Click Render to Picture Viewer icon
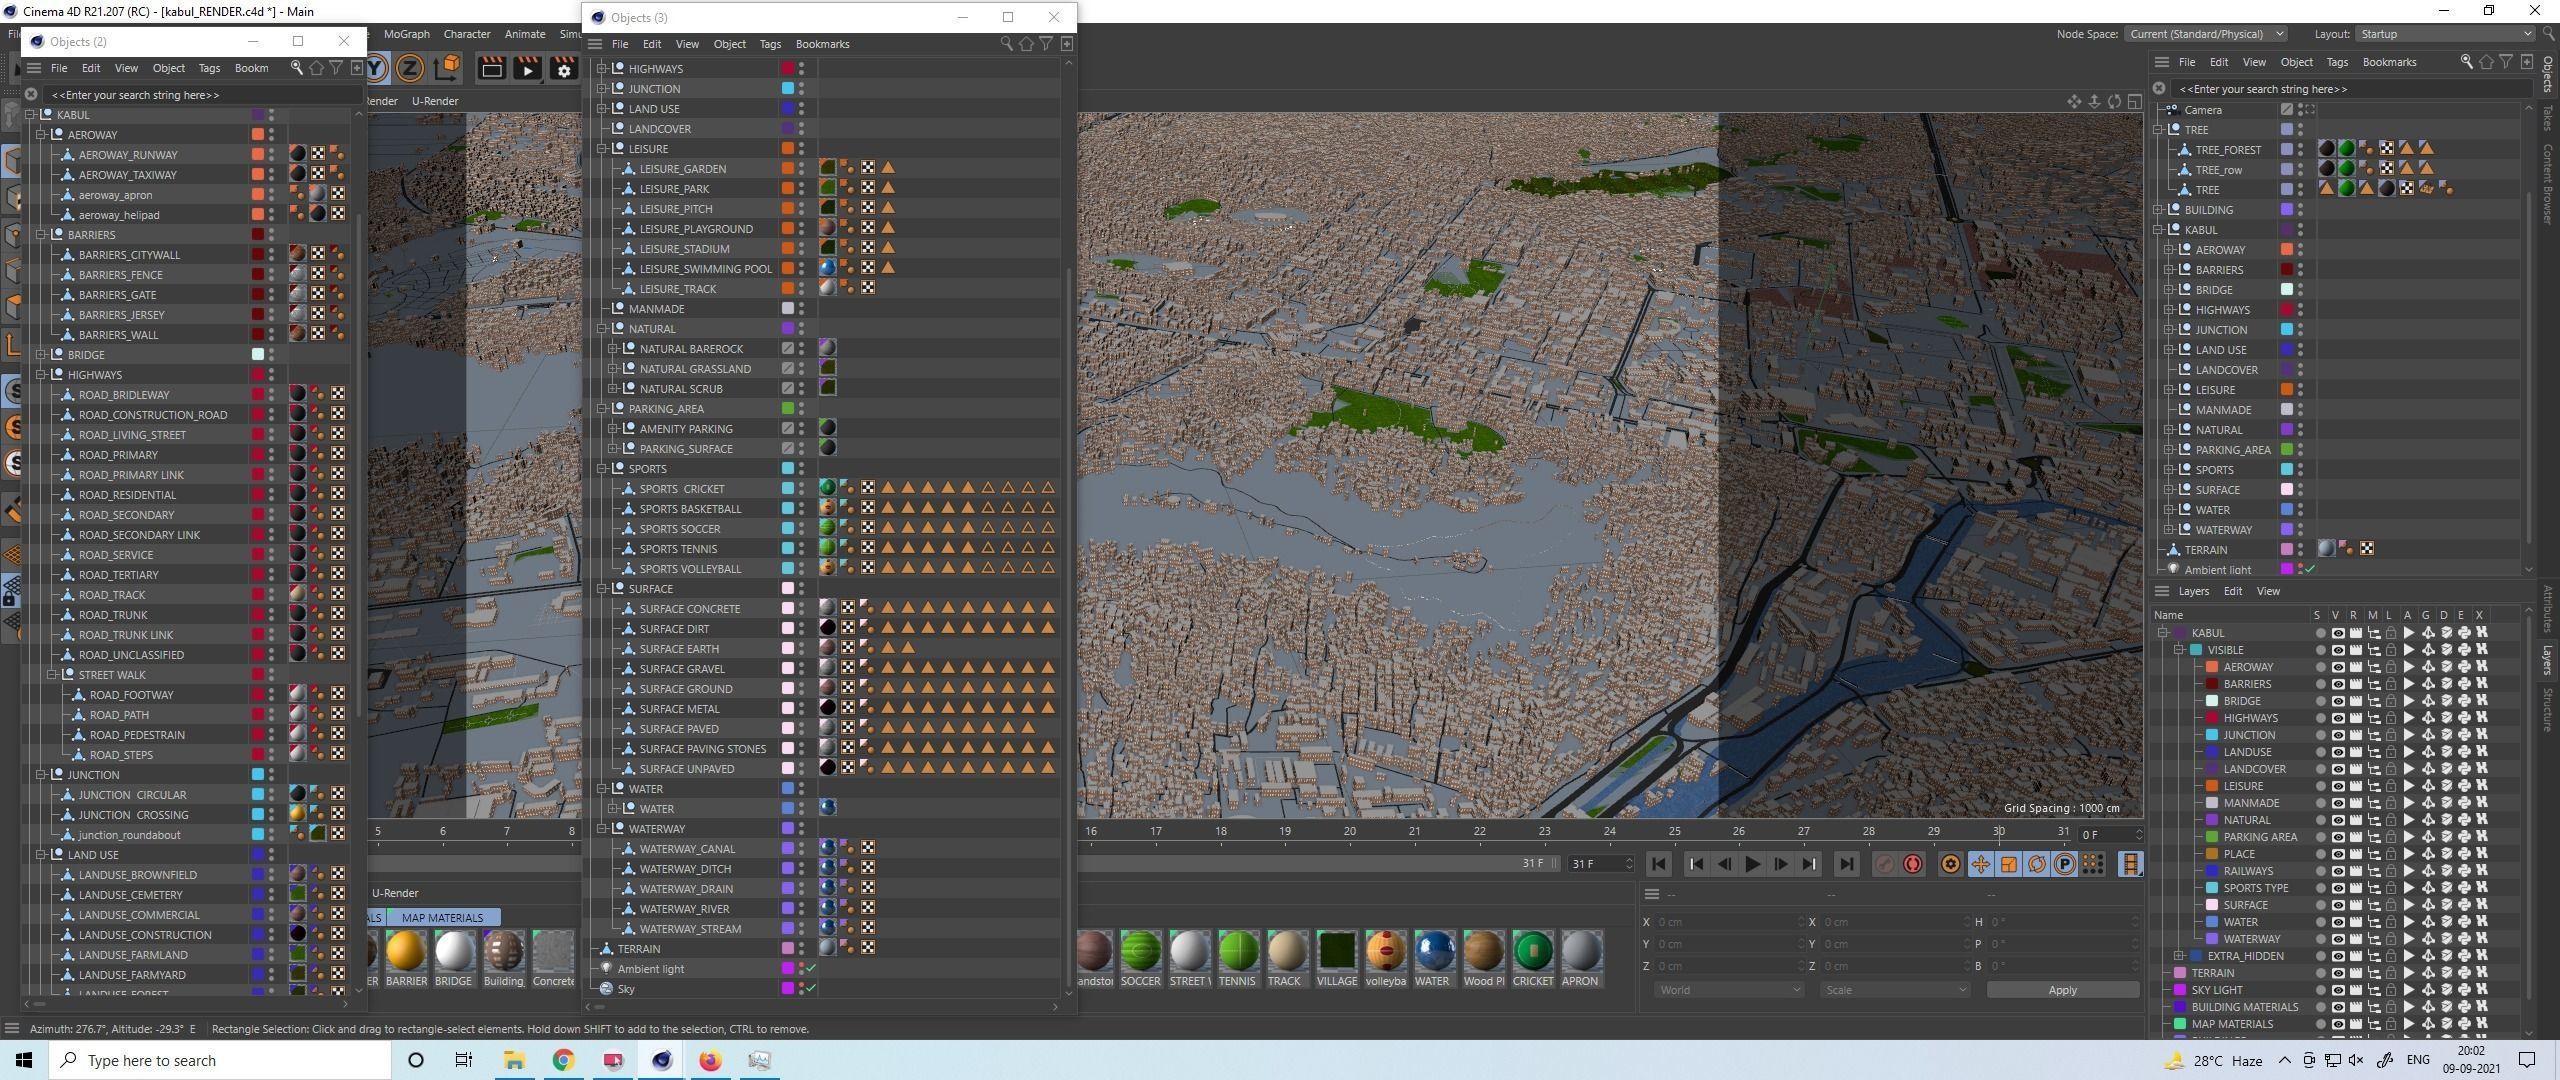 click(x=527, y=68)
